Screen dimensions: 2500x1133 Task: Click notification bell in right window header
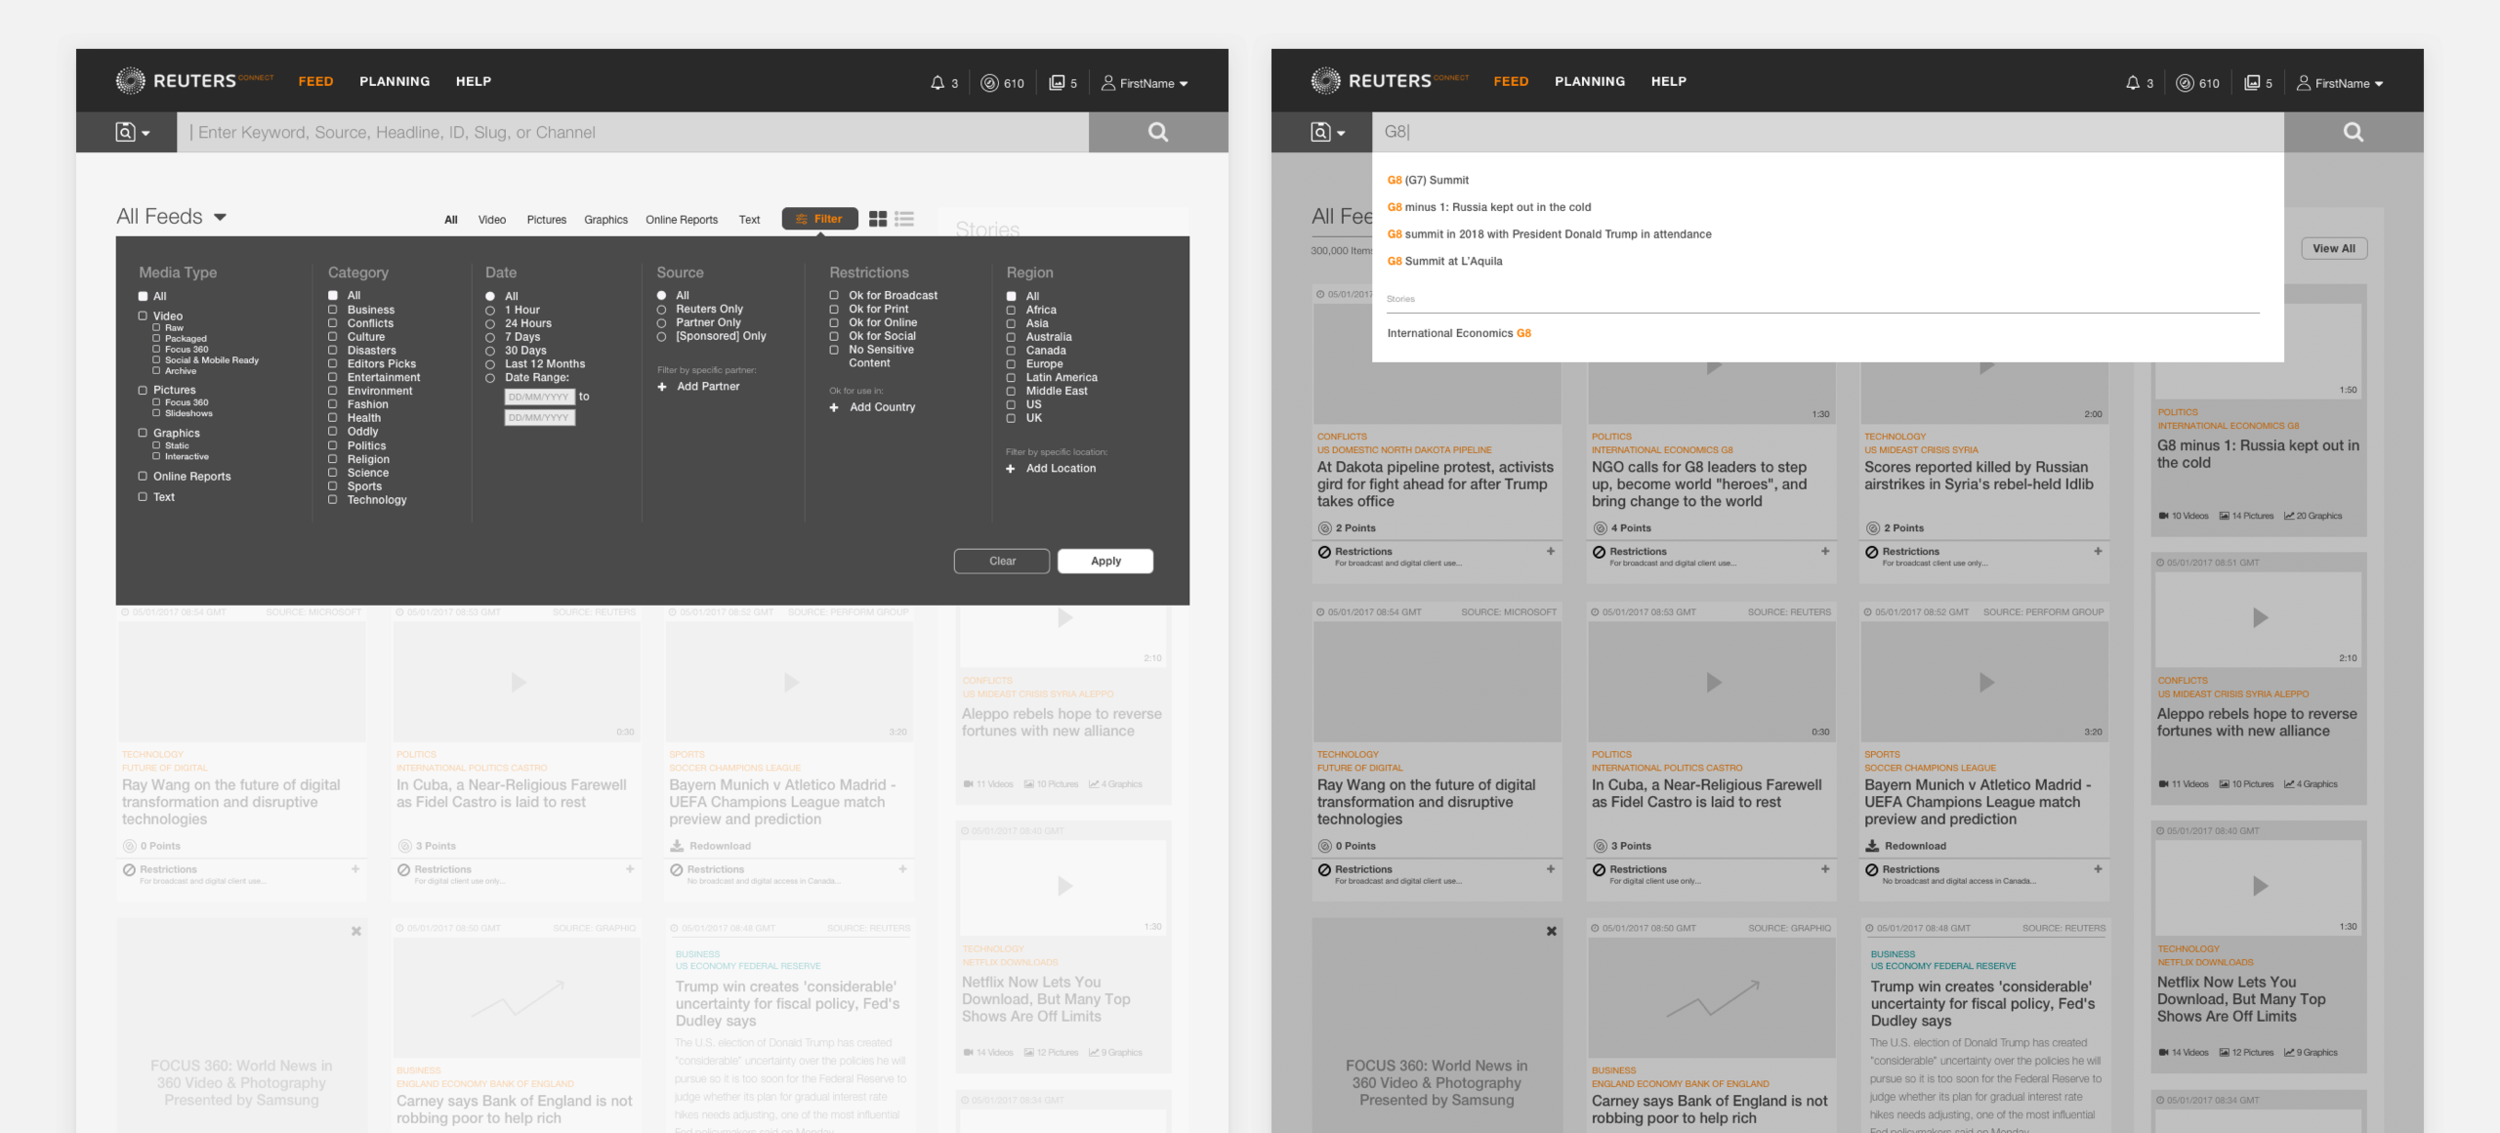2132,83
